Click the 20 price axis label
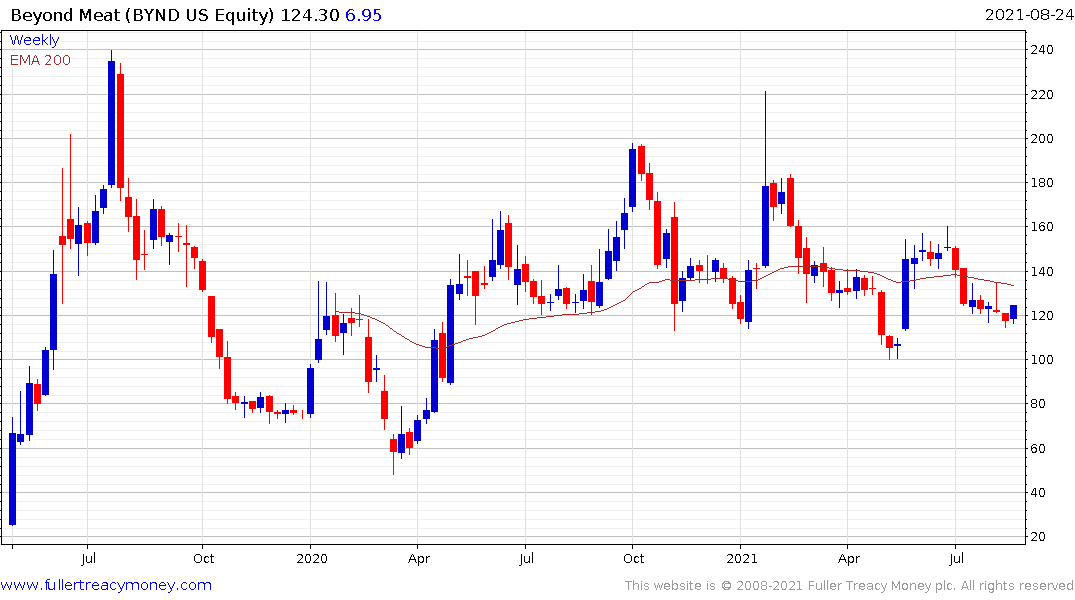 (x=1038, y=537)
